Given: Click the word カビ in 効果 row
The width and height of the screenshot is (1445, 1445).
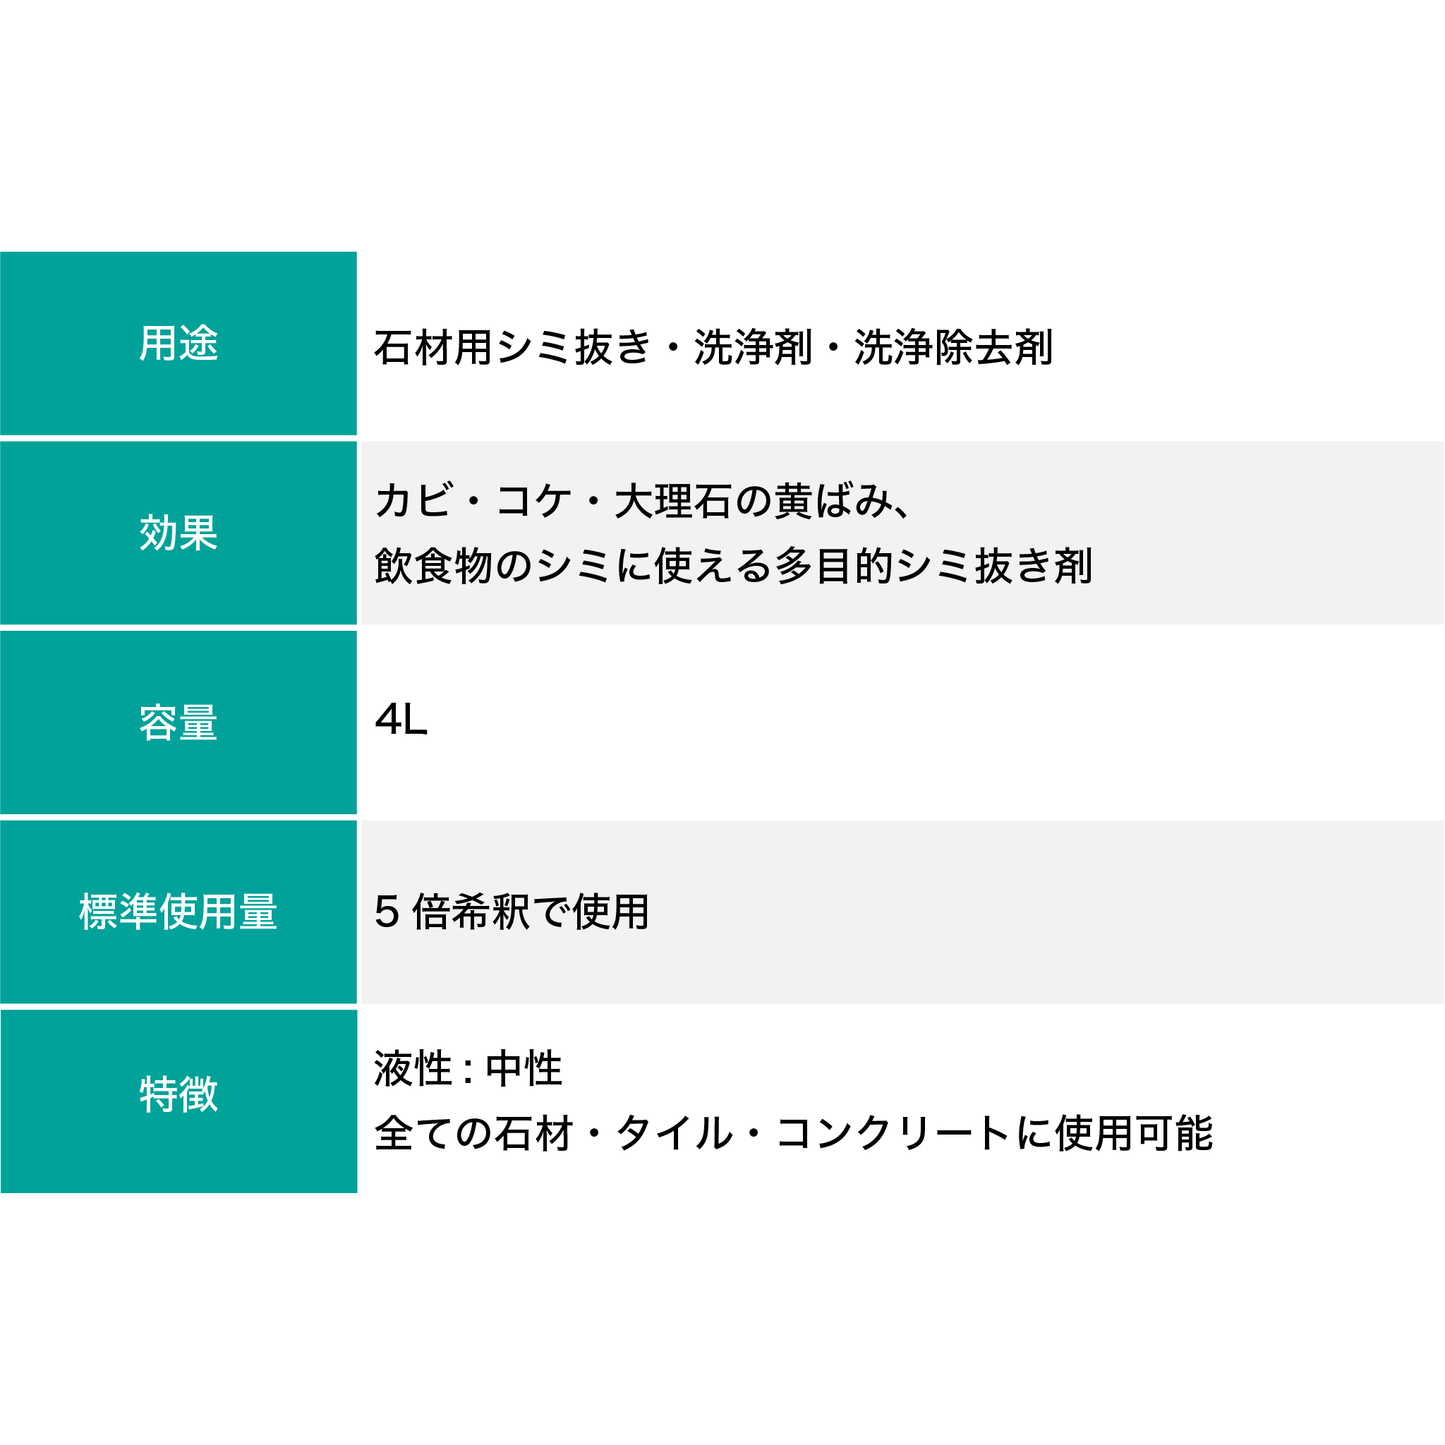Looking at the screenshot, I should 414,501.
